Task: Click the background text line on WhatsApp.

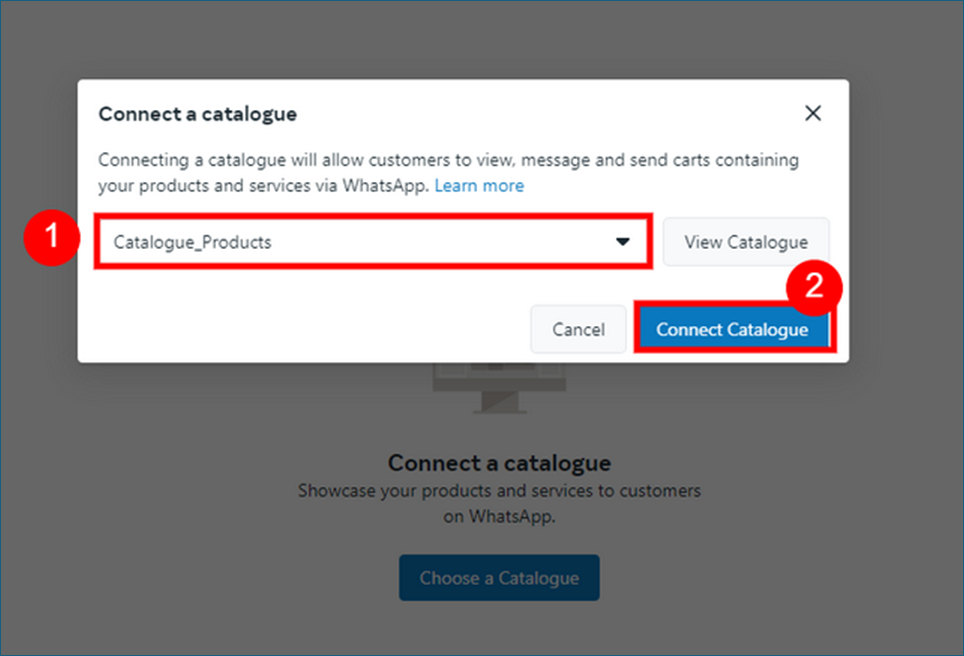Action: [x=499, y=517]
